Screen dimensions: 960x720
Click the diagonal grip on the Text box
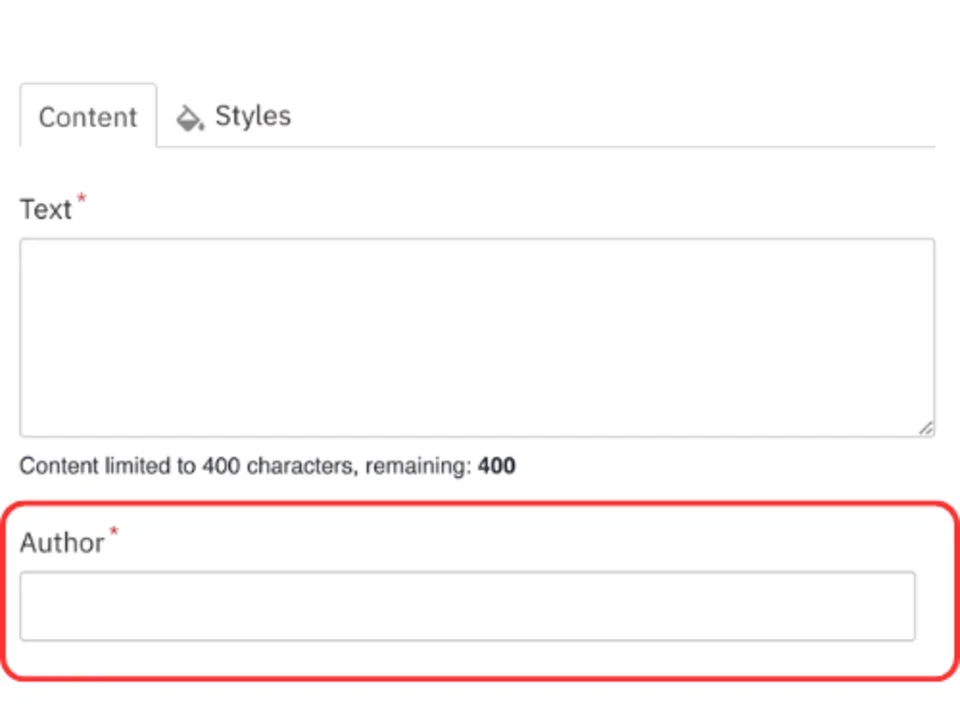(926, 428)
